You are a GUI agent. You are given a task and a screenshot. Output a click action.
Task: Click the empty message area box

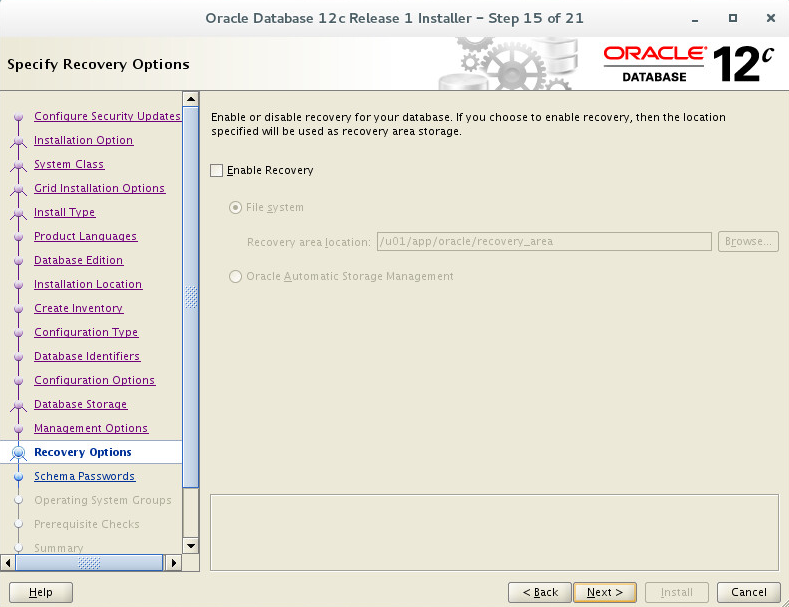pos(494,533)
